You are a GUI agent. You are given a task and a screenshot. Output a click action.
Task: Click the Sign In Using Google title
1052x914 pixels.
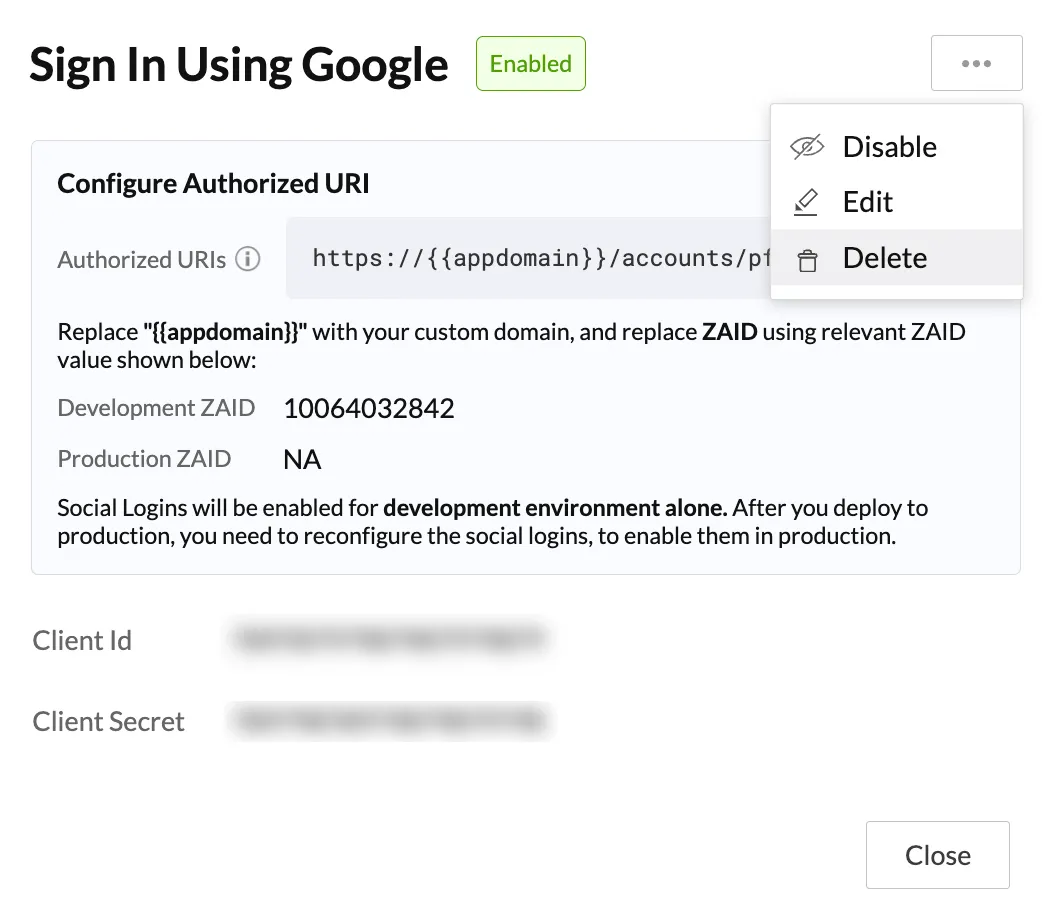(239, 65)
